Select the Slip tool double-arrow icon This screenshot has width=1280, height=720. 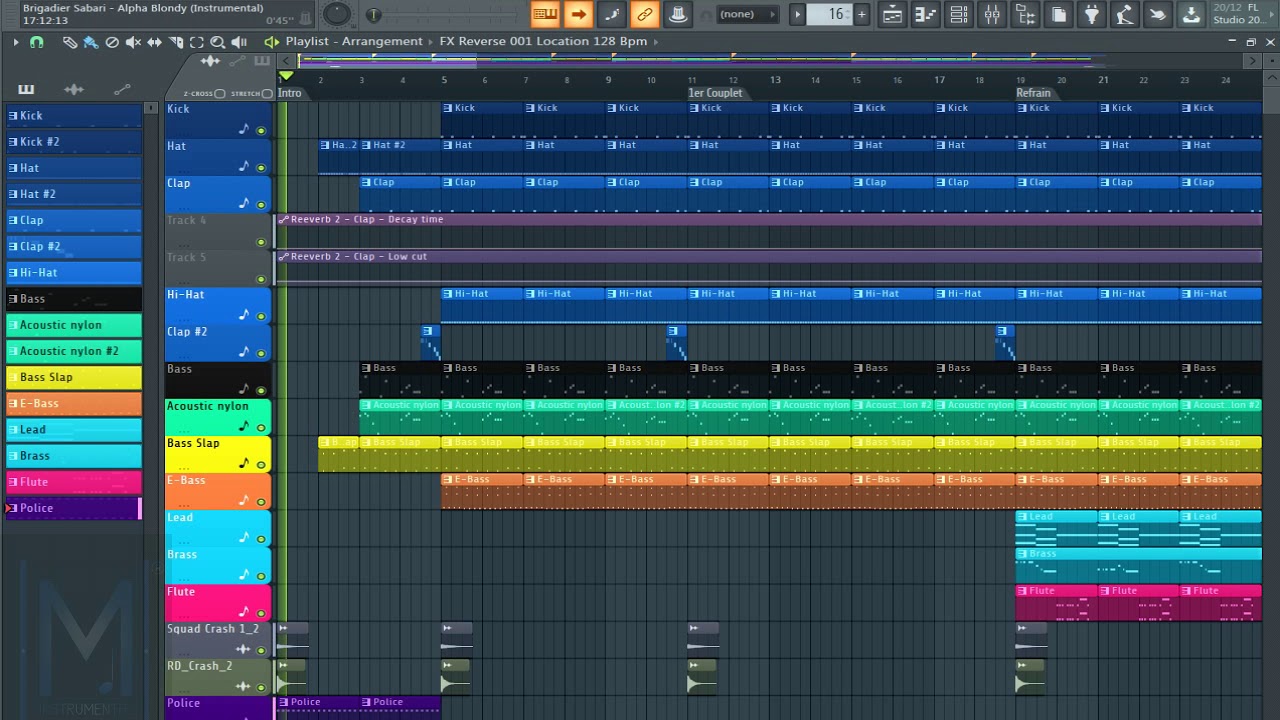(154, 42)
